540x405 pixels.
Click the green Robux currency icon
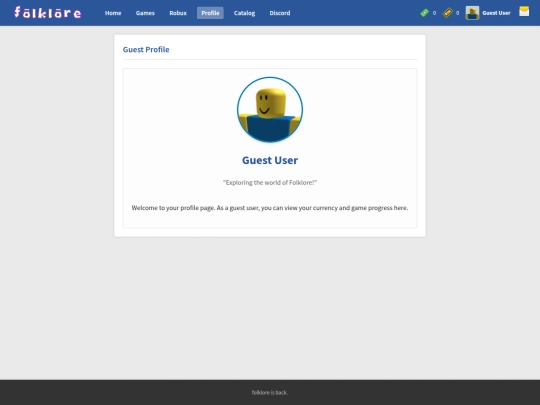pos(424,13)
